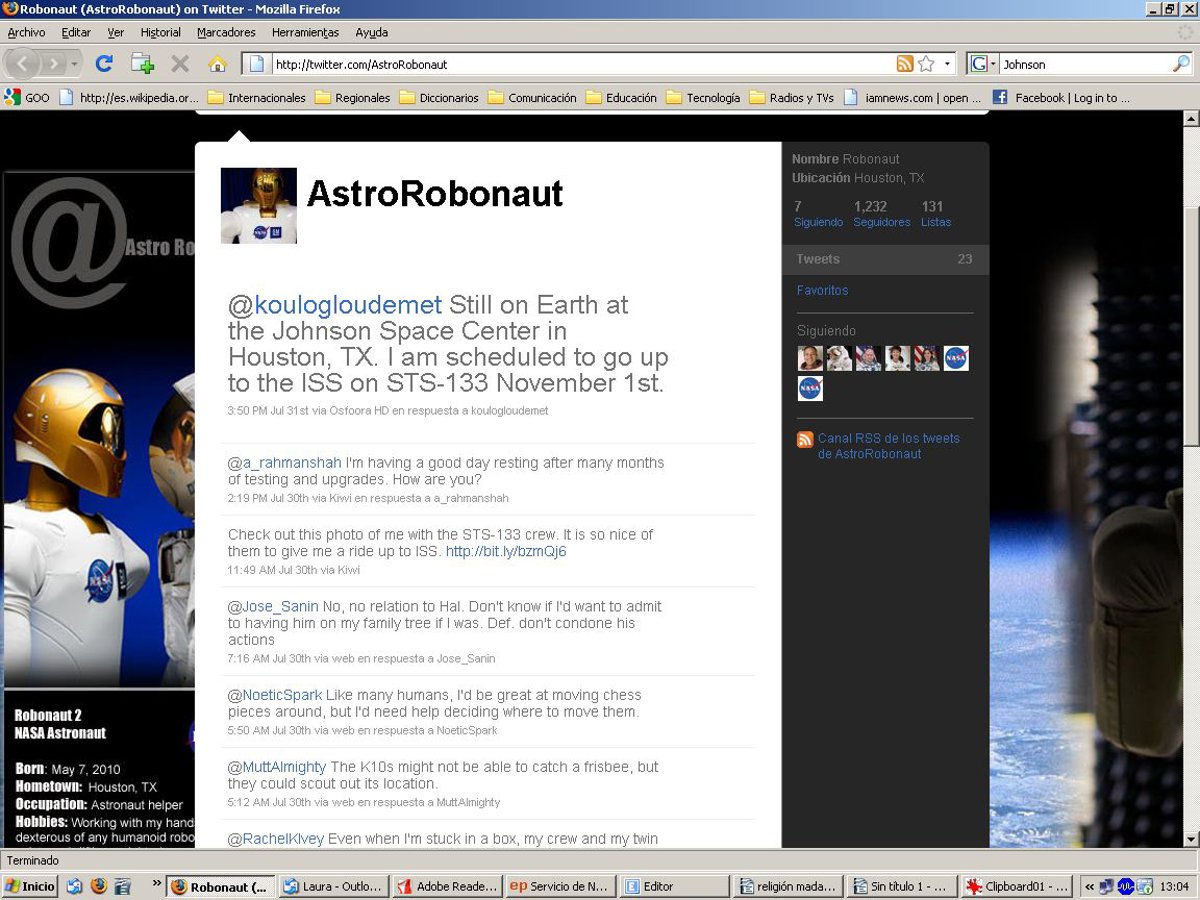Click the orange RSS icon in sidebar
Viewport: 1200px width, 900px height.
(x=805, y=440)
